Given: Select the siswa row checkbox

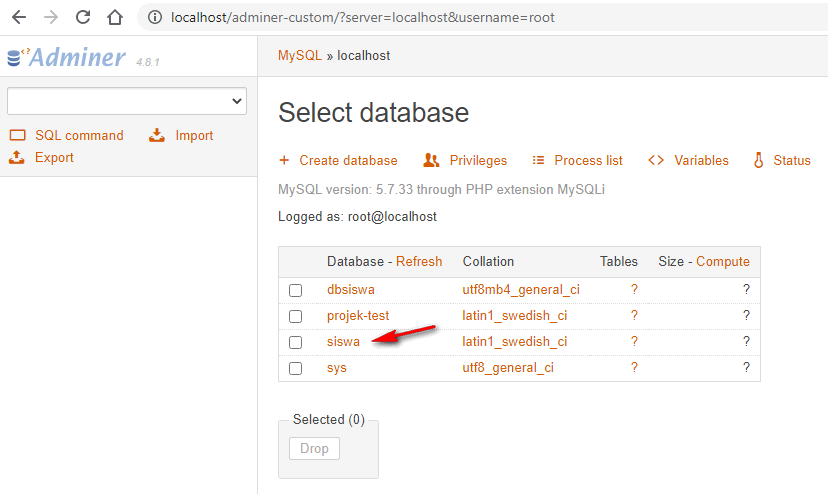Looking at the screenshot, I should [295, 343].
